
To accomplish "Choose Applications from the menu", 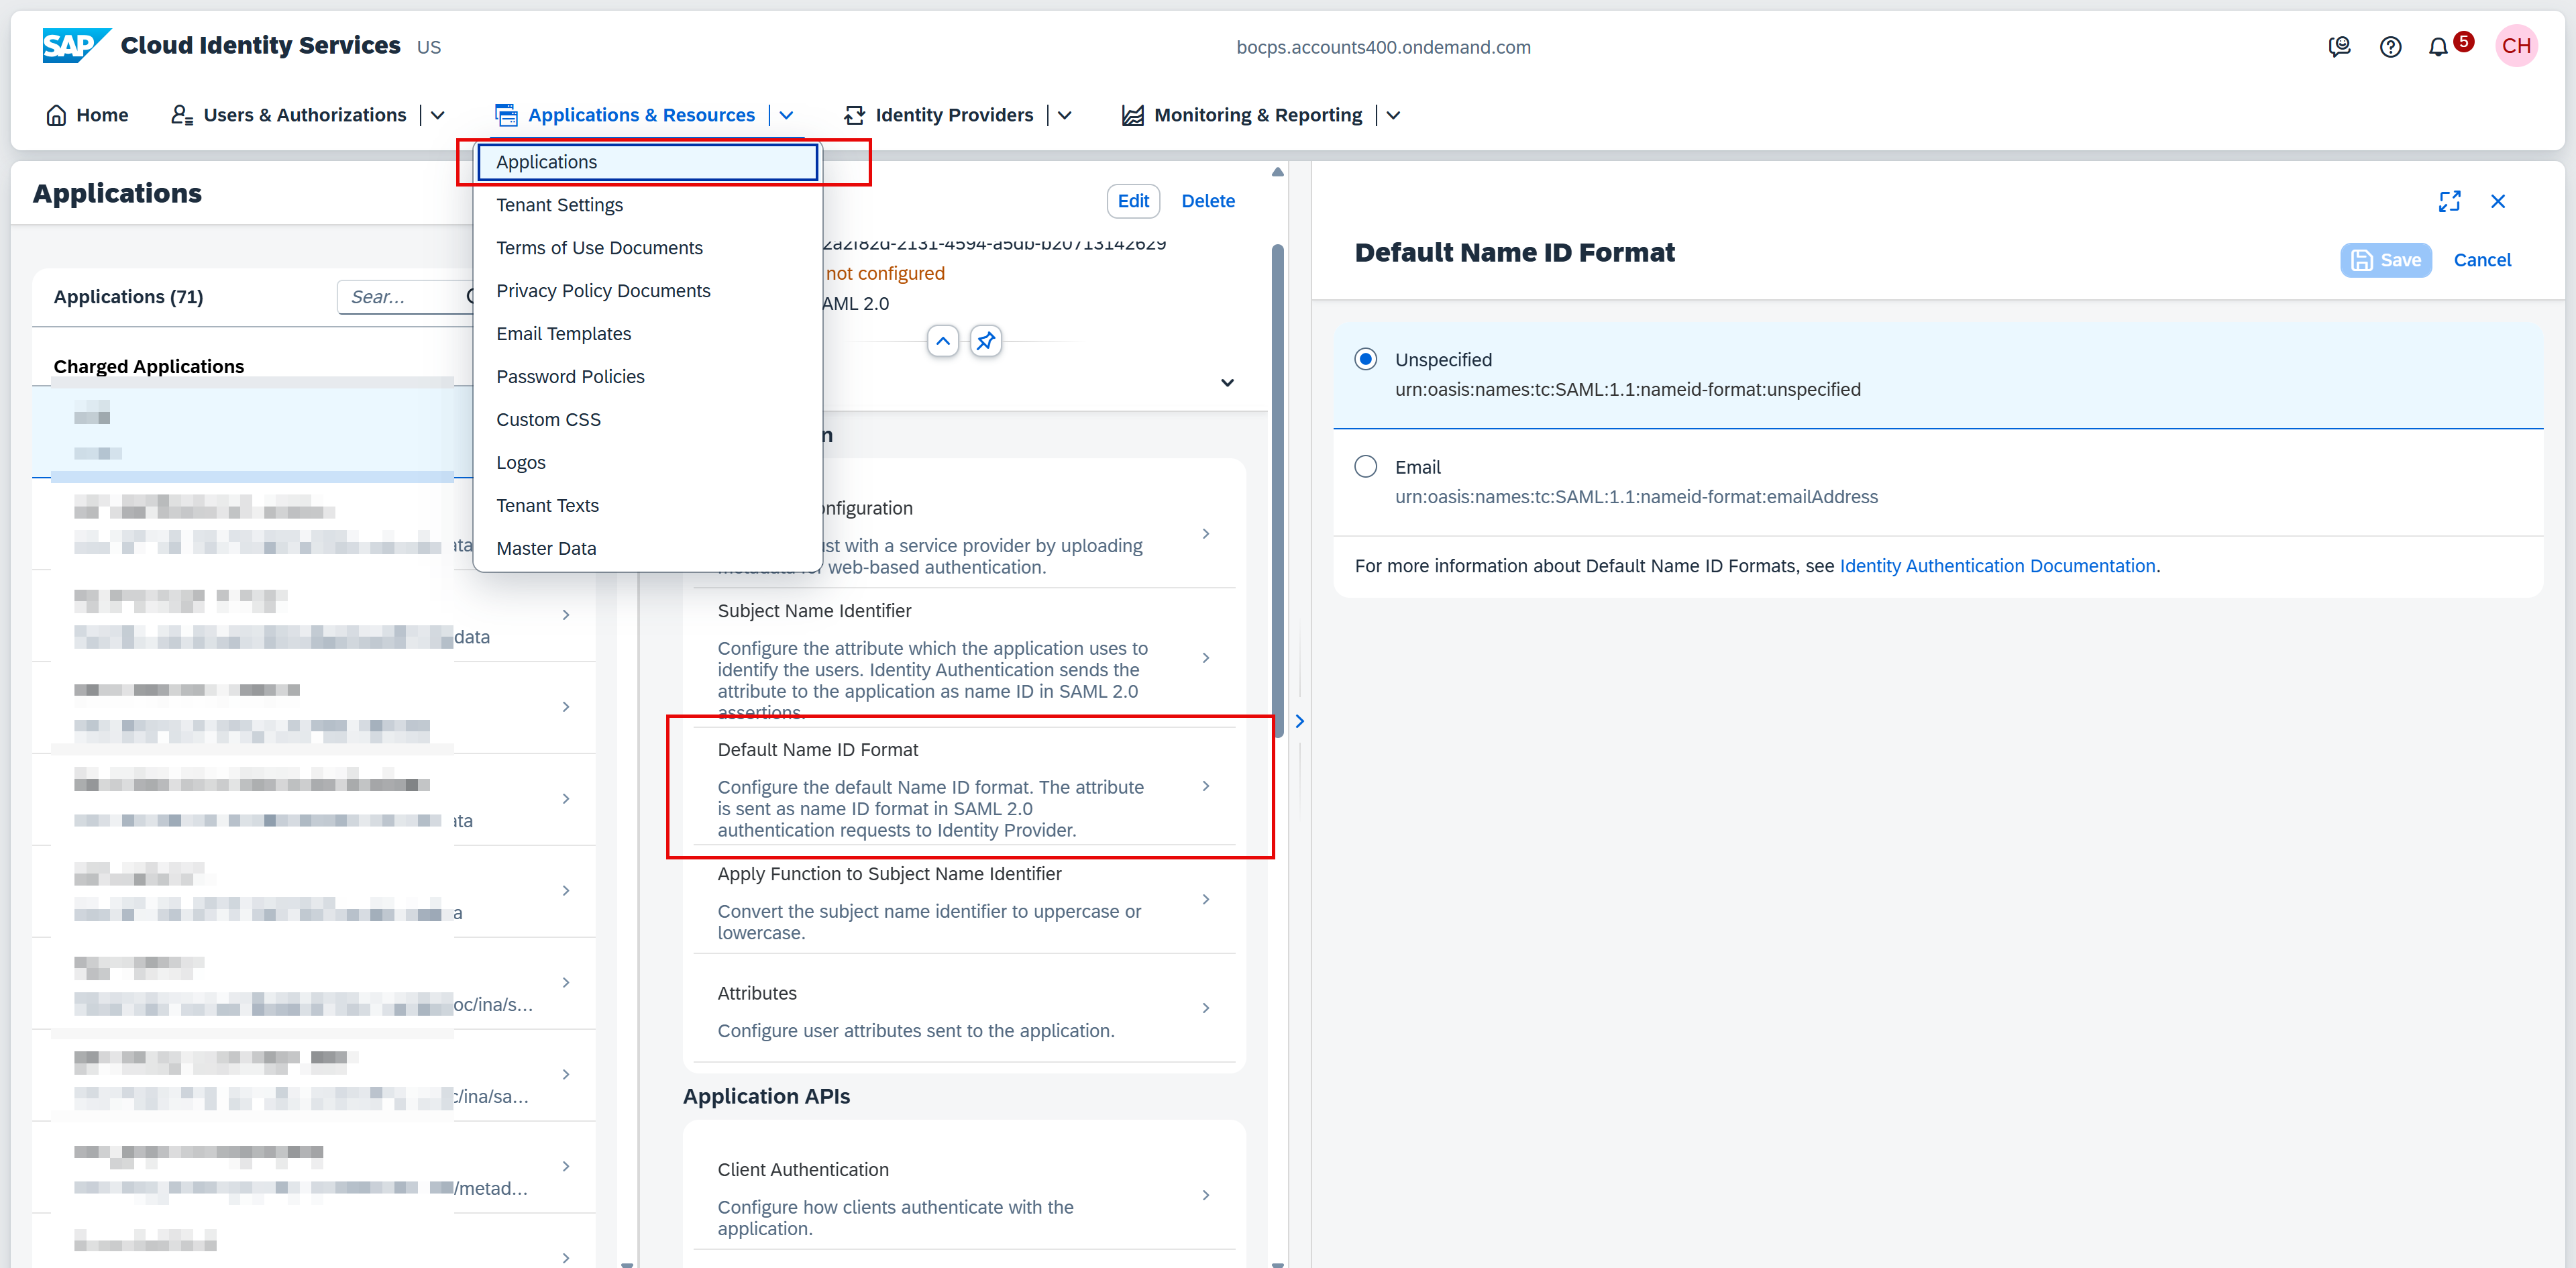I will (648, 162).
